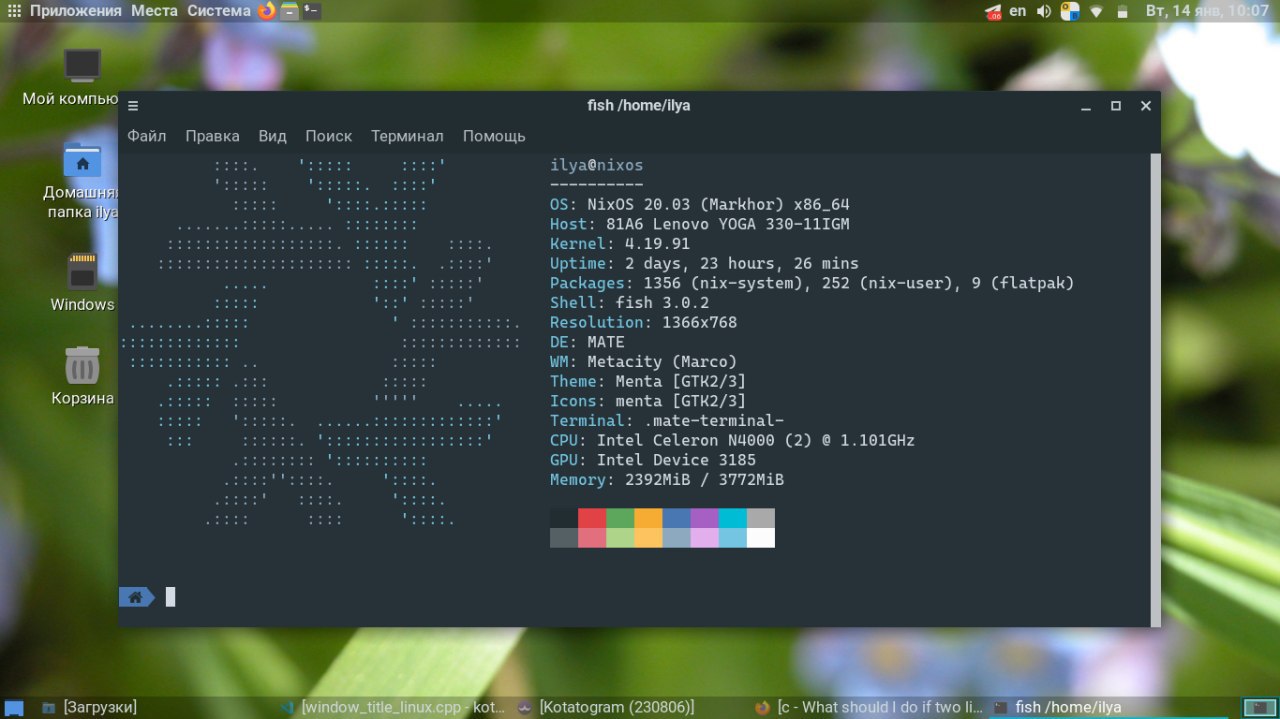This screenshot has width=1280, height=719.
Task: Open the Файл menu in terminal
Action: [147, 136]
